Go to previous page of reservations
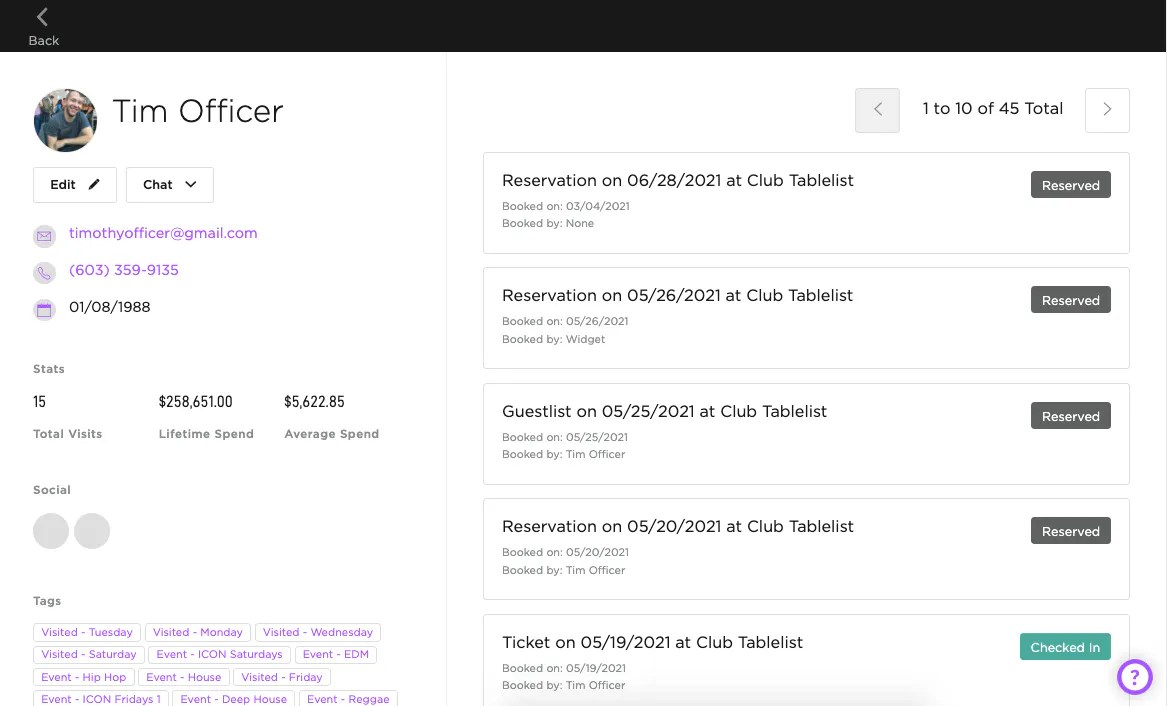Image resolution: width=1167 pixels, height=706 pixels. (877, 110)
